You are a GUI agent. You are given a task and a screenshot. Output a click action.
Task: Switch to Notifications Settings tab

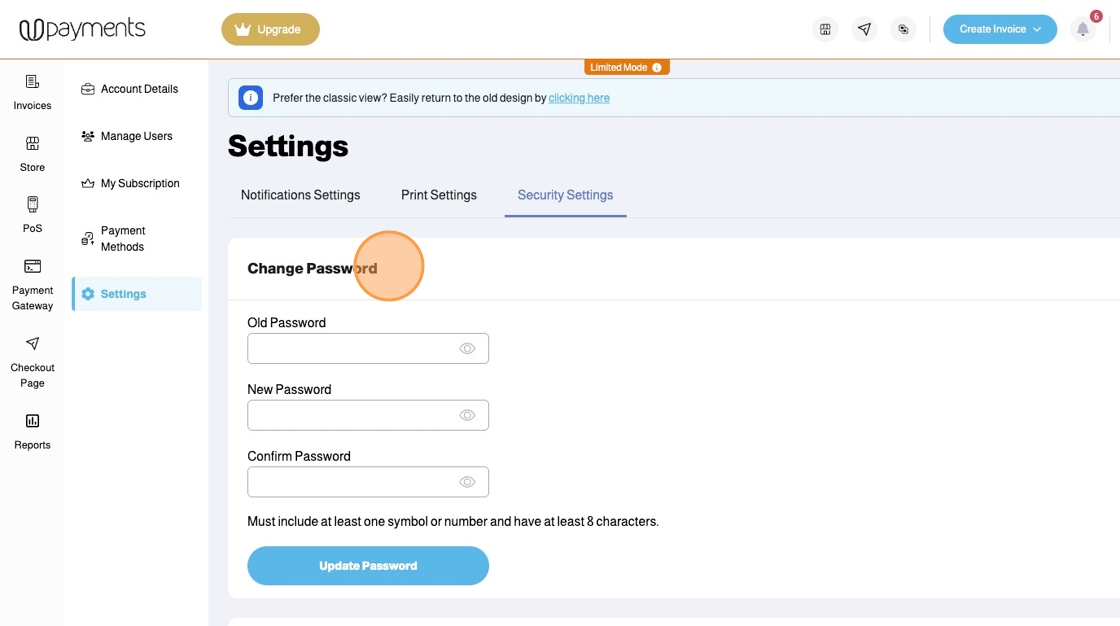coord(300,195)
